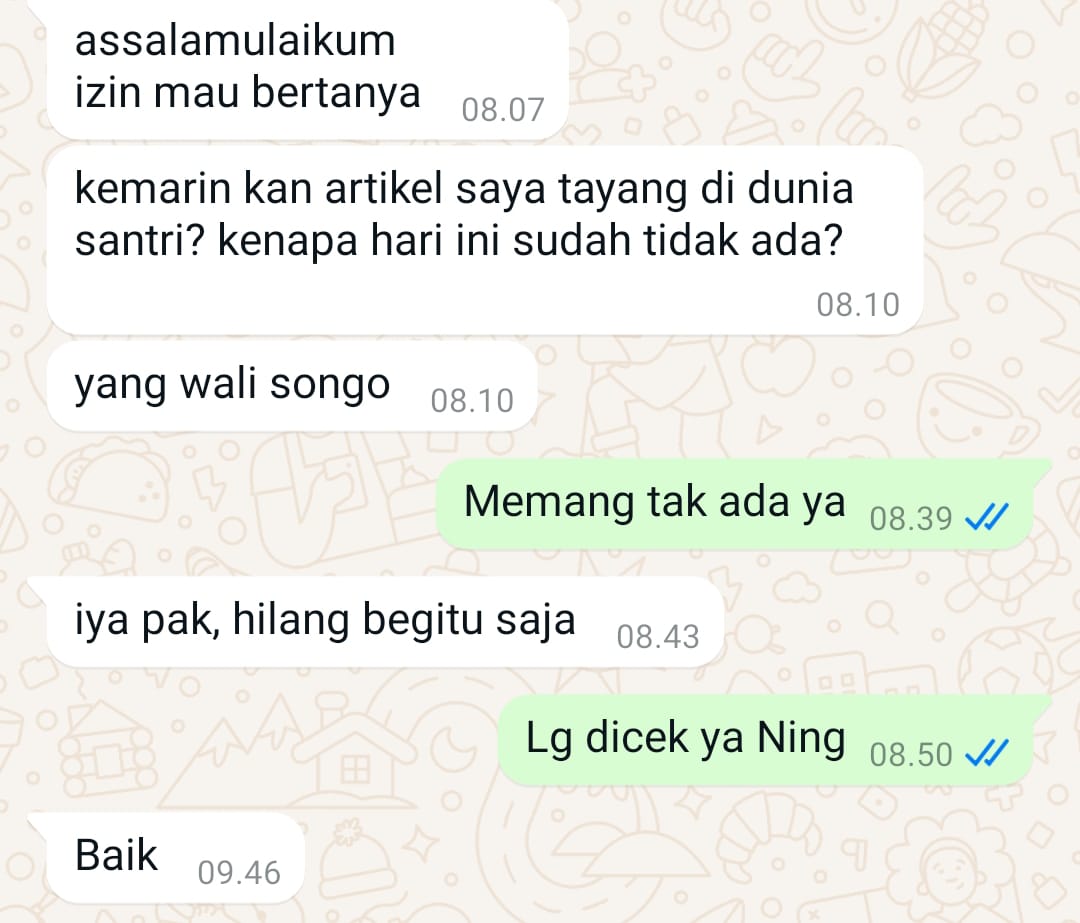Tap the 08.10 timestamp under 'tidak ada?'
The height and width of the screenshot is (923, 1080).
point(858,304)
